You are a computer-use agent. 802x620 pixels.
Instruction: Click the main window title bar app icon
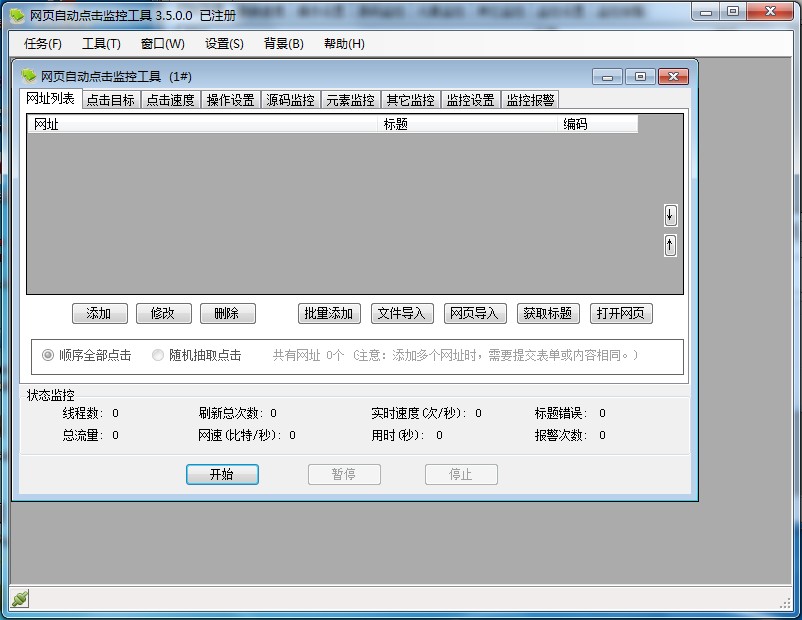point(17,15)
